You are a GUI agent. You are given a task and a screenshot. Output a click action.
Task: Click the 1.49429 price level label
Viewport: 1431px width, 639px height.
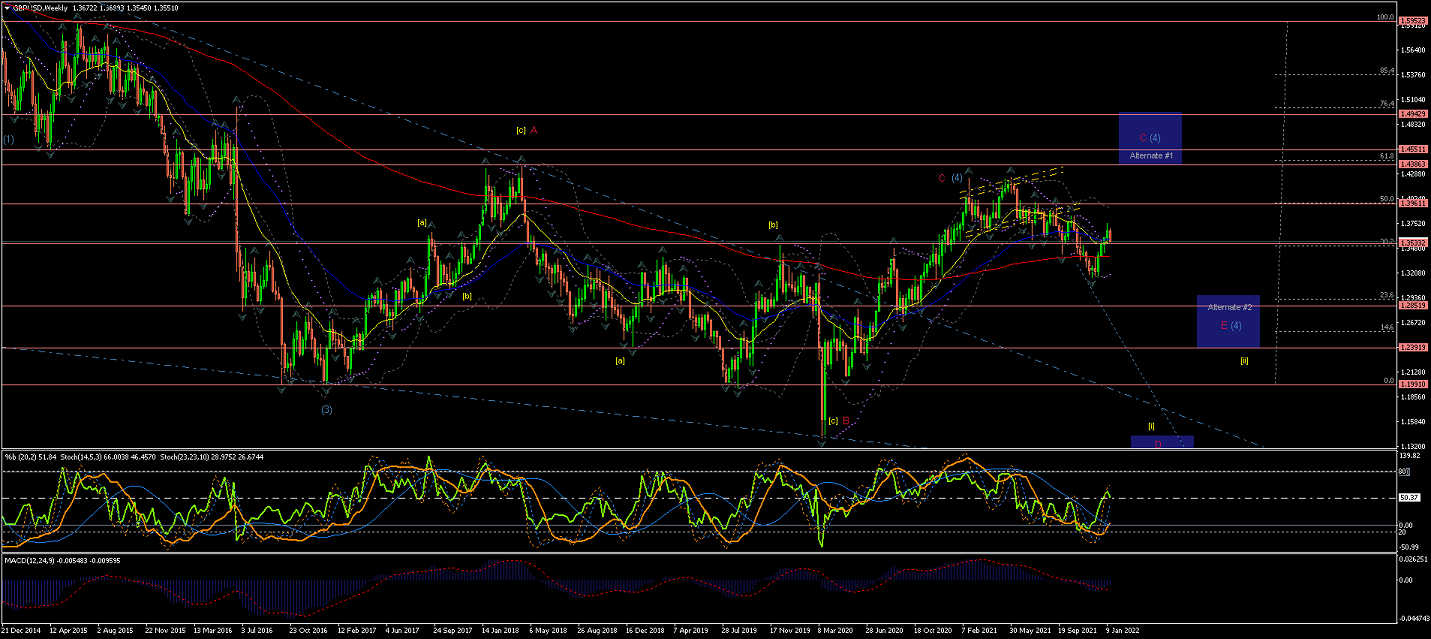click(1413, 114)
